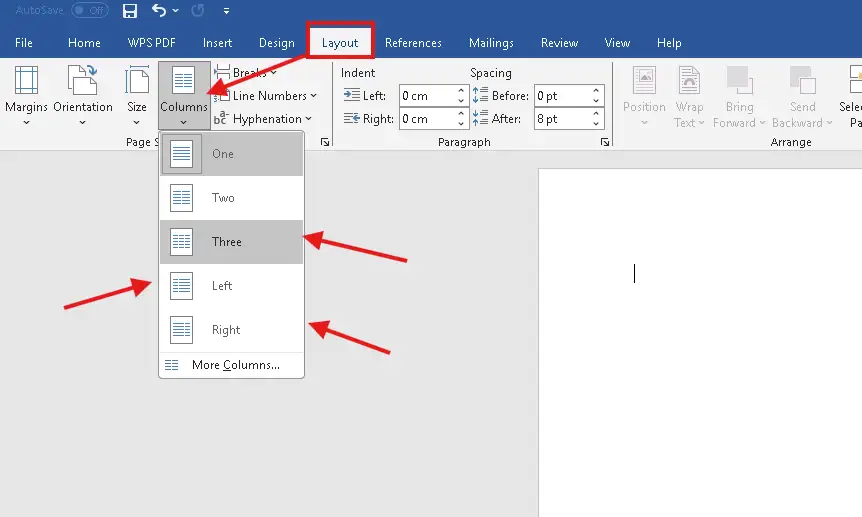Go to the Design tab
This screenshot has height=517, width=862.
click(277, 43)
